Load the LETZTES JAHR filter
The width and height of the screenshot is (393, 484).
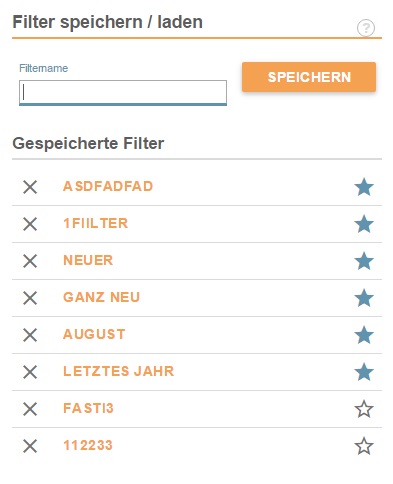coord(118,371)
